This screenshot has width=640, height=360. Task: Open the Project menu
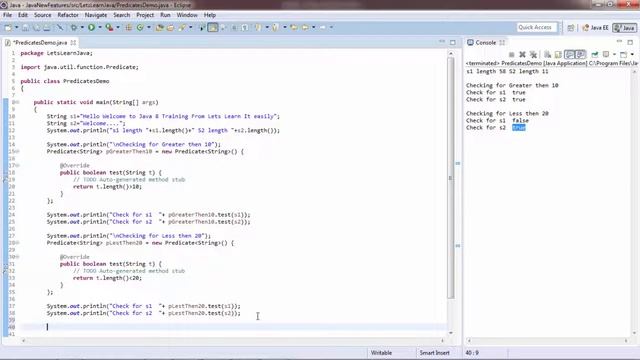tap(145, 15)
